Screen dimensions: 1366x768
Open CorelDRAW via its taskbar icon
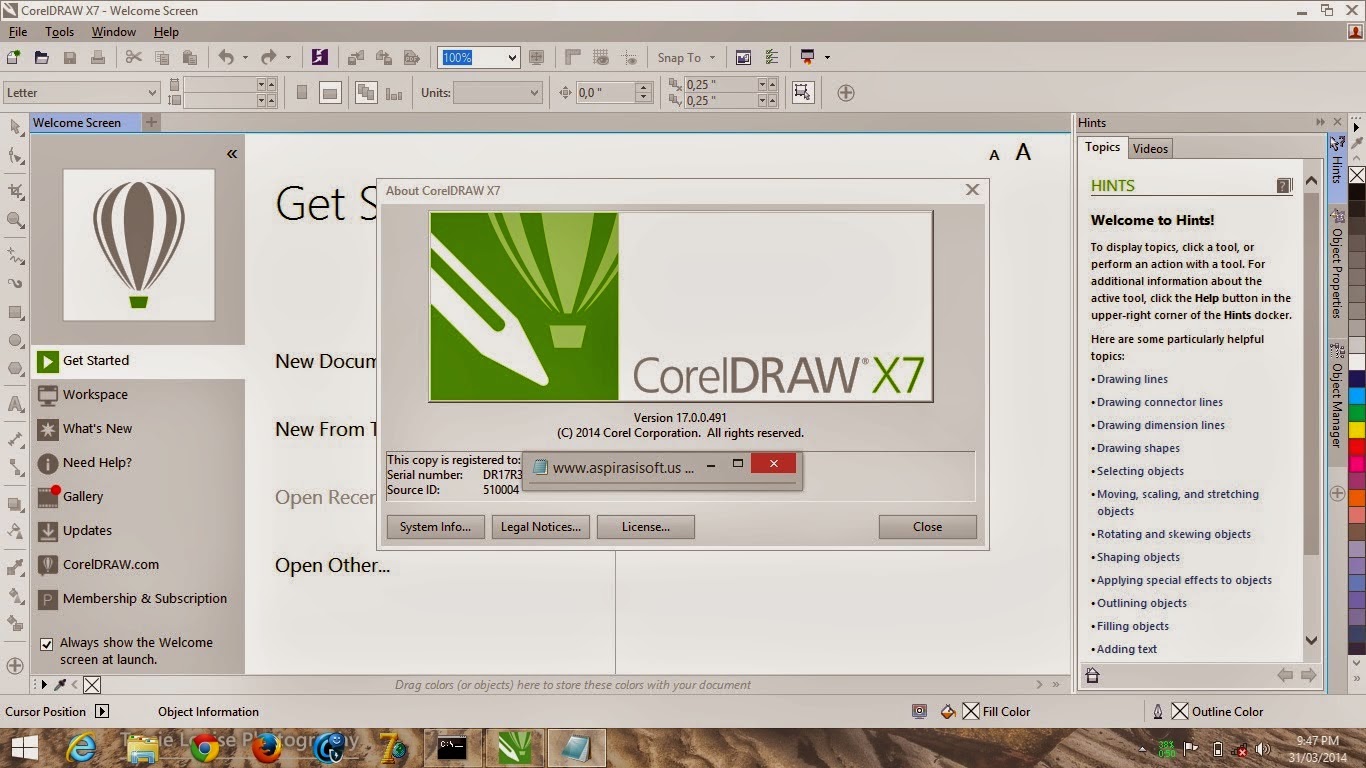tap(514, 747)
